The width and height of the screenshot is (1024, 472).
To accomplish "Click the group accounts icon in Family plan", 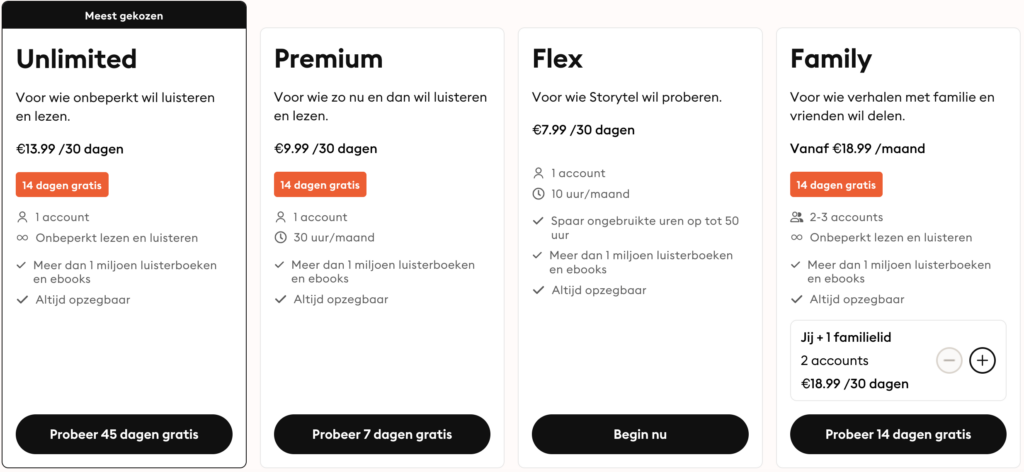I will pos(797,217).
